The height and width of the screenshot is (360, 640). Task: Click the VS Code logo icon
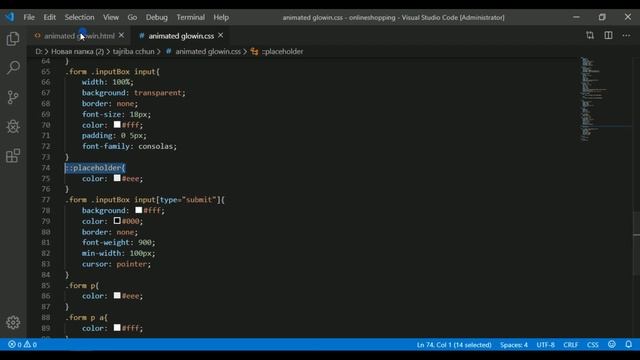(x=10, y=17)
